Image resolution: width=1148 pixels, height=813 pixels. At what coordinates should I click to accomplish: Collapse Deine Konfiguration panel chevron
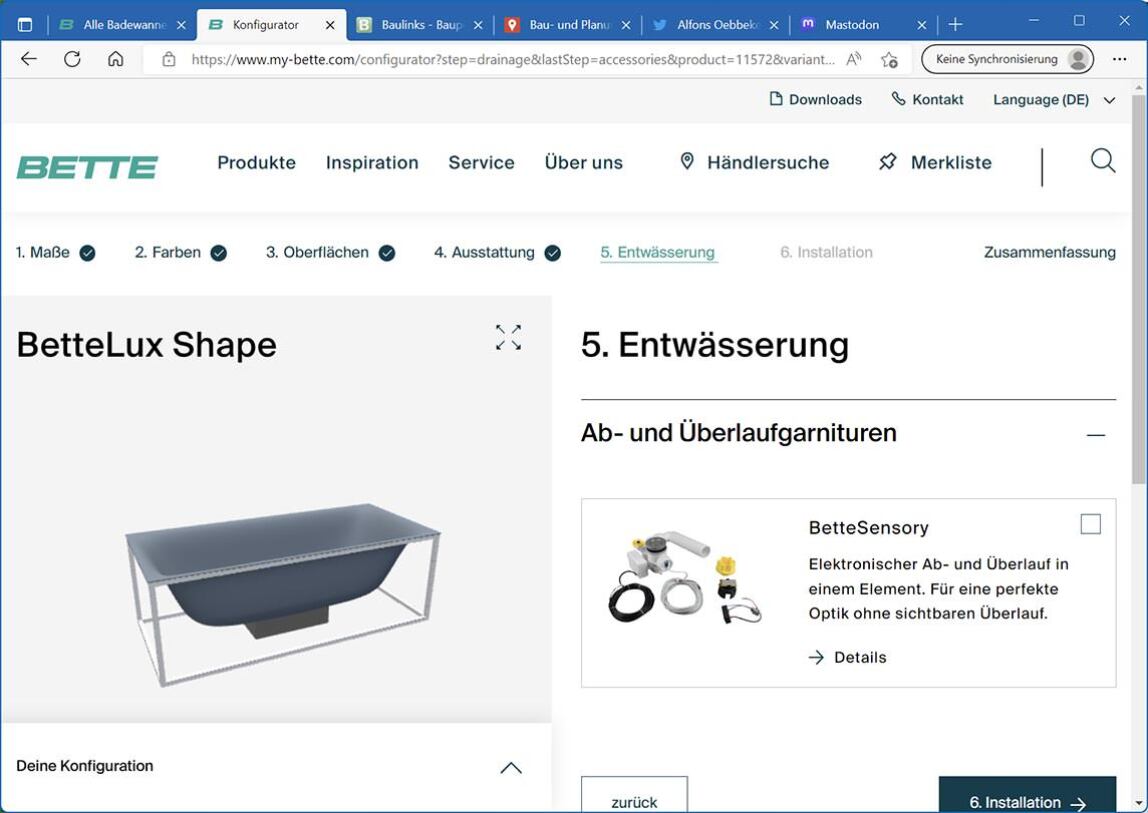point(511,768)
